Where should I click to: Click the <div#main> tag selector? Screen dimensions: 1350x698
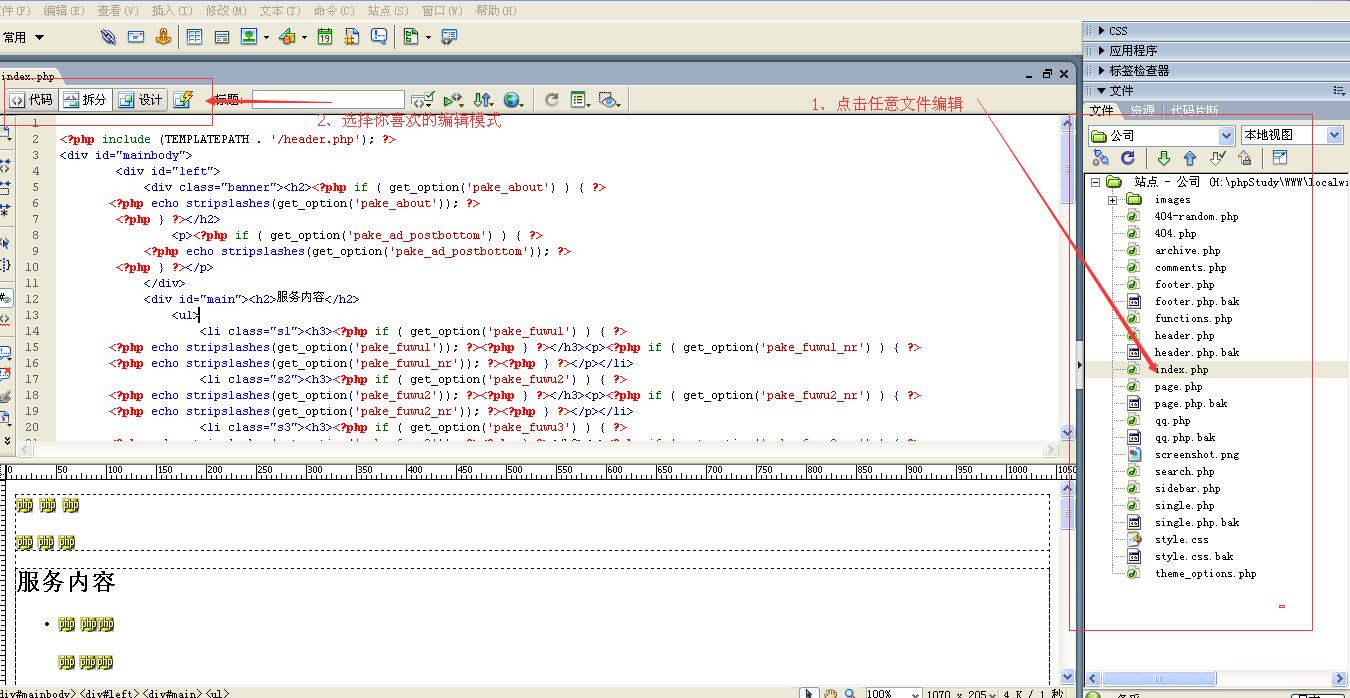point(173,692)
